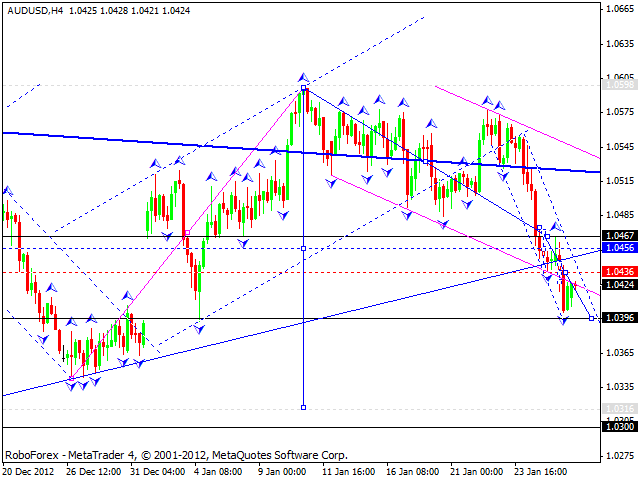The height and width of the screenshot is (480, 640).
Task: Select the down fractal arrow under the 26 Dec low
Action: point(71,384)
